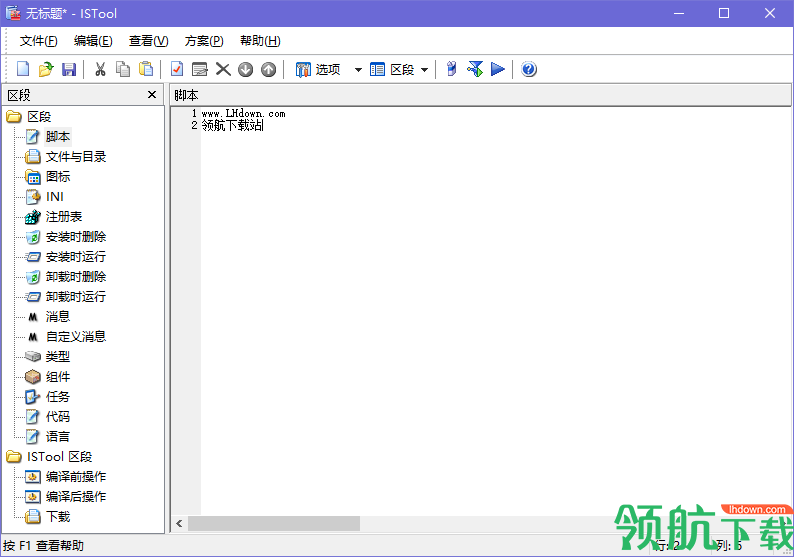Select 编译前操作 tree item
The width and height of the screenshot is (794, 557).
pyautogui.click(x=76, y=476)
